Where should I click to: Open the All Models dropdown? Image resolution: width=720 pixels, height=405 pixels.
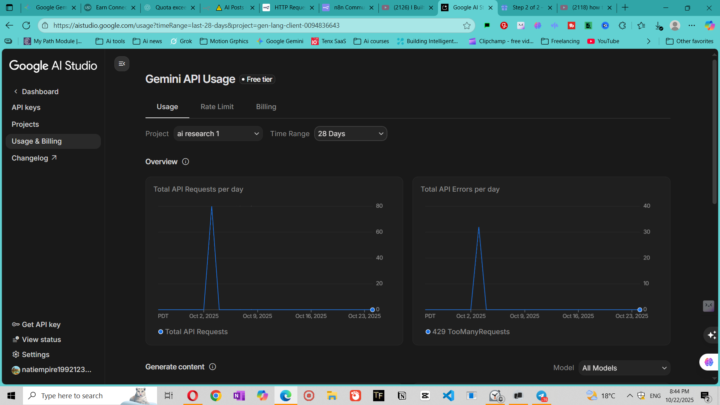coord(624,368)
